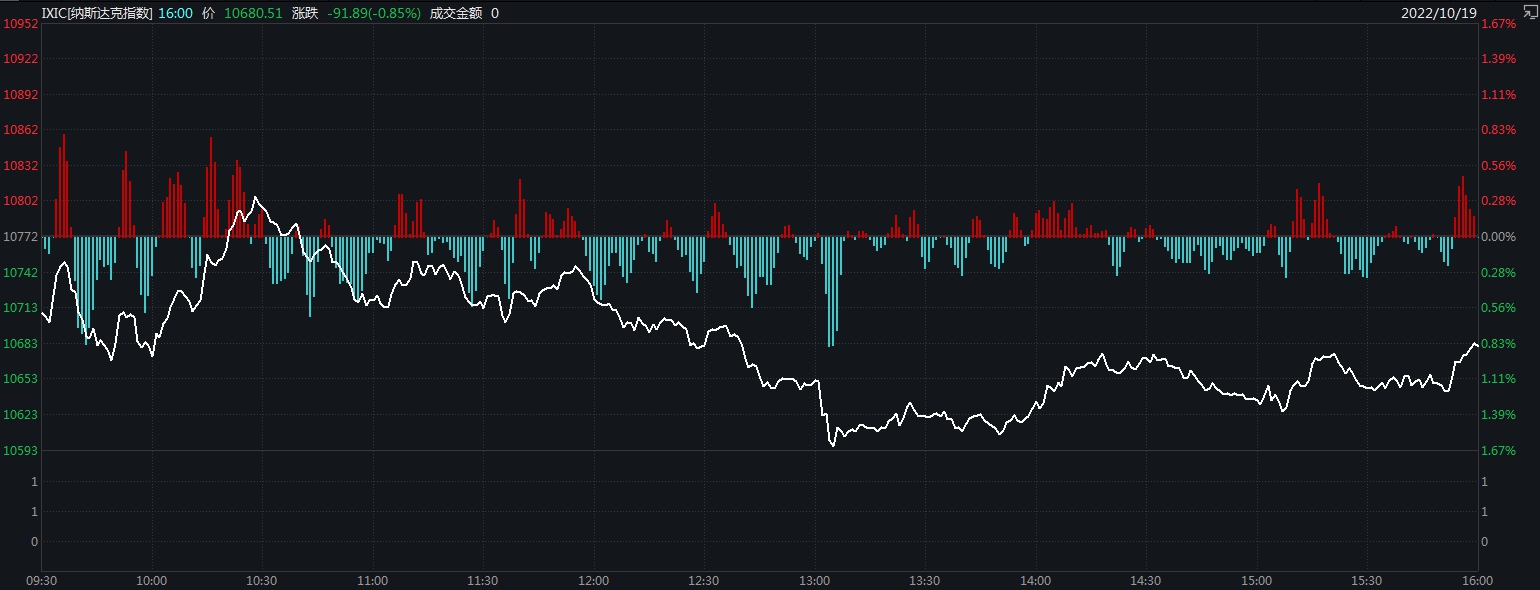
Task: Select the 09:30 marker on time axis
Action: 40,580
